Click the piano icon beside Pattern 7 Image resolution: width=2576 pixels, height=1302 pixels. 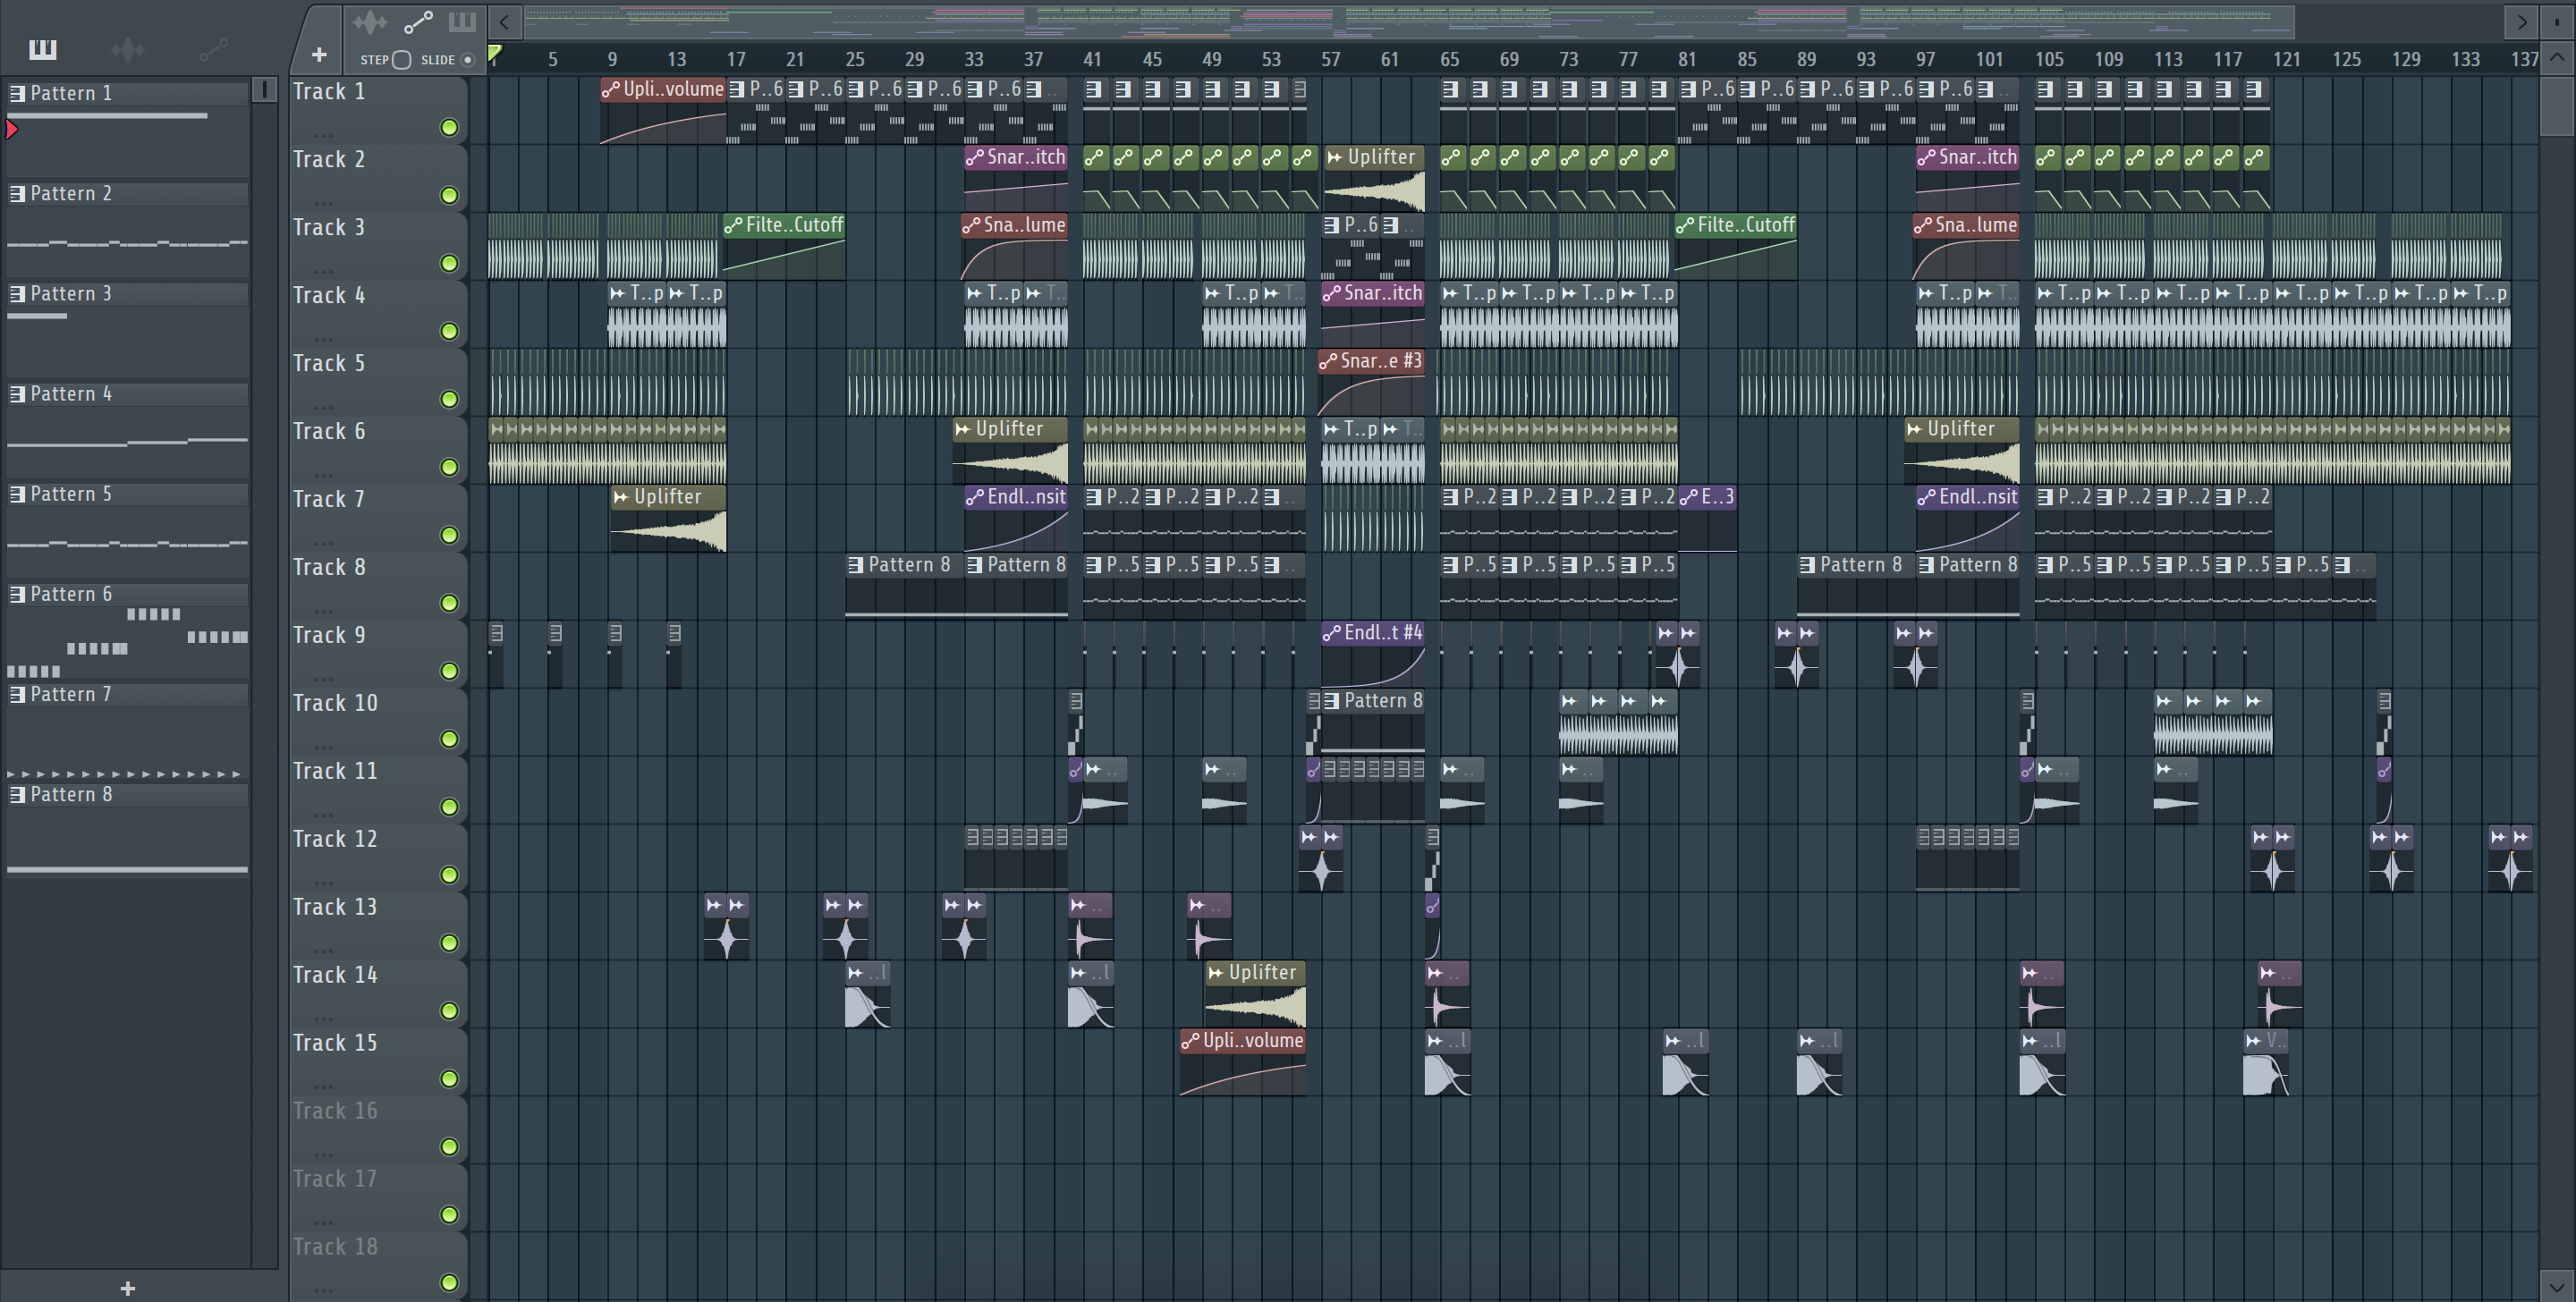tap(17, 694)
